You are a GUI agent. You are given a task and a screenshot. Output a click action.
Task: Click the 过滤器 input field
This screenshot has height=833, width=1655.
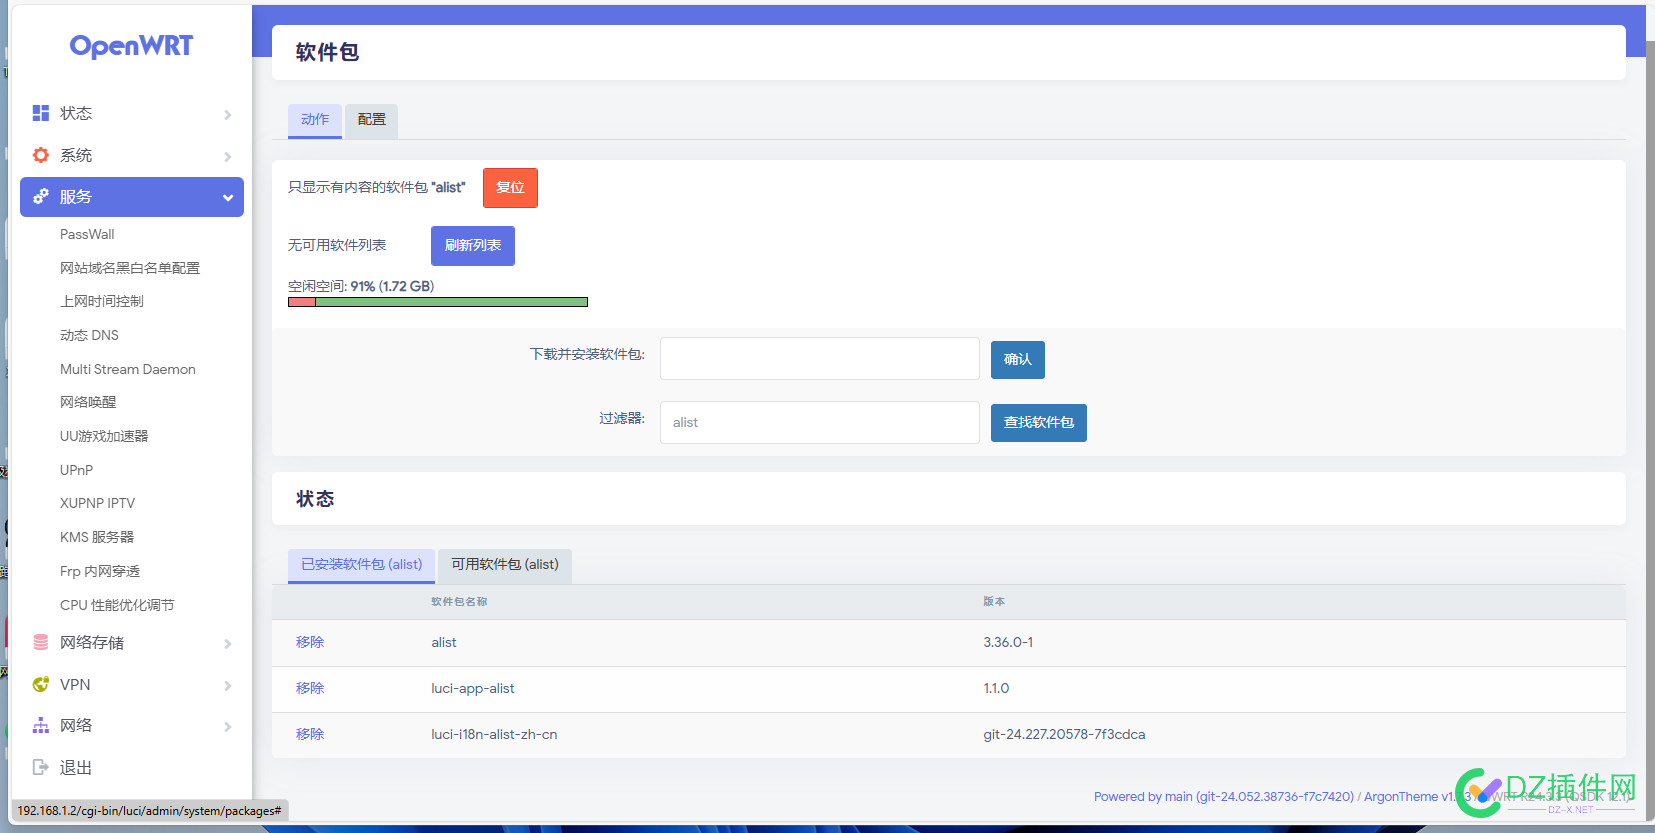[x=820, y=422]
